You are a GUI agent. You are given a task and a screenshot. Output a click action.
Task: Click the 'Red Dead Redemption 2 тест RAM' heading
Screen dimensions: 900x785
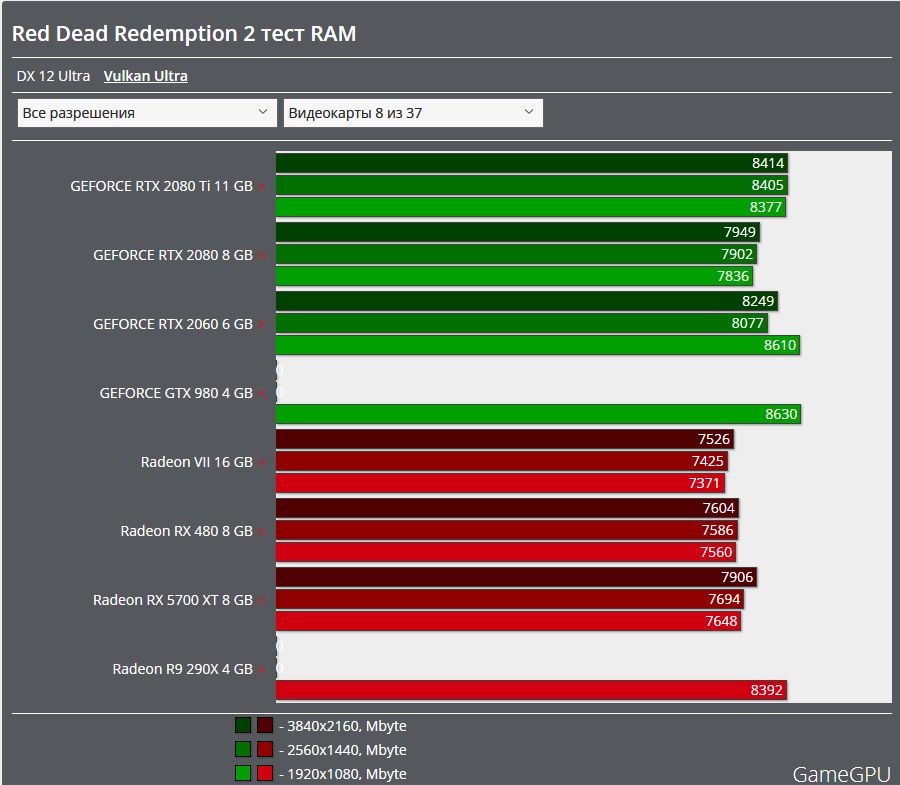(184, 34)
